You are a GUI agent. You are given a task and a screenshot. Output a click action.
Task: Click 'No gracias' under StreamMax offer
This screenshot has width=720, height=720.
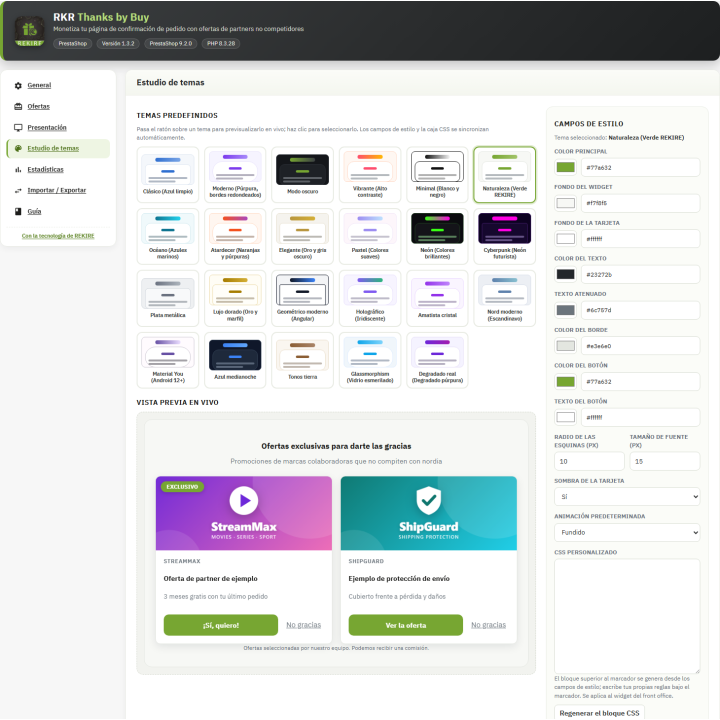304,625
